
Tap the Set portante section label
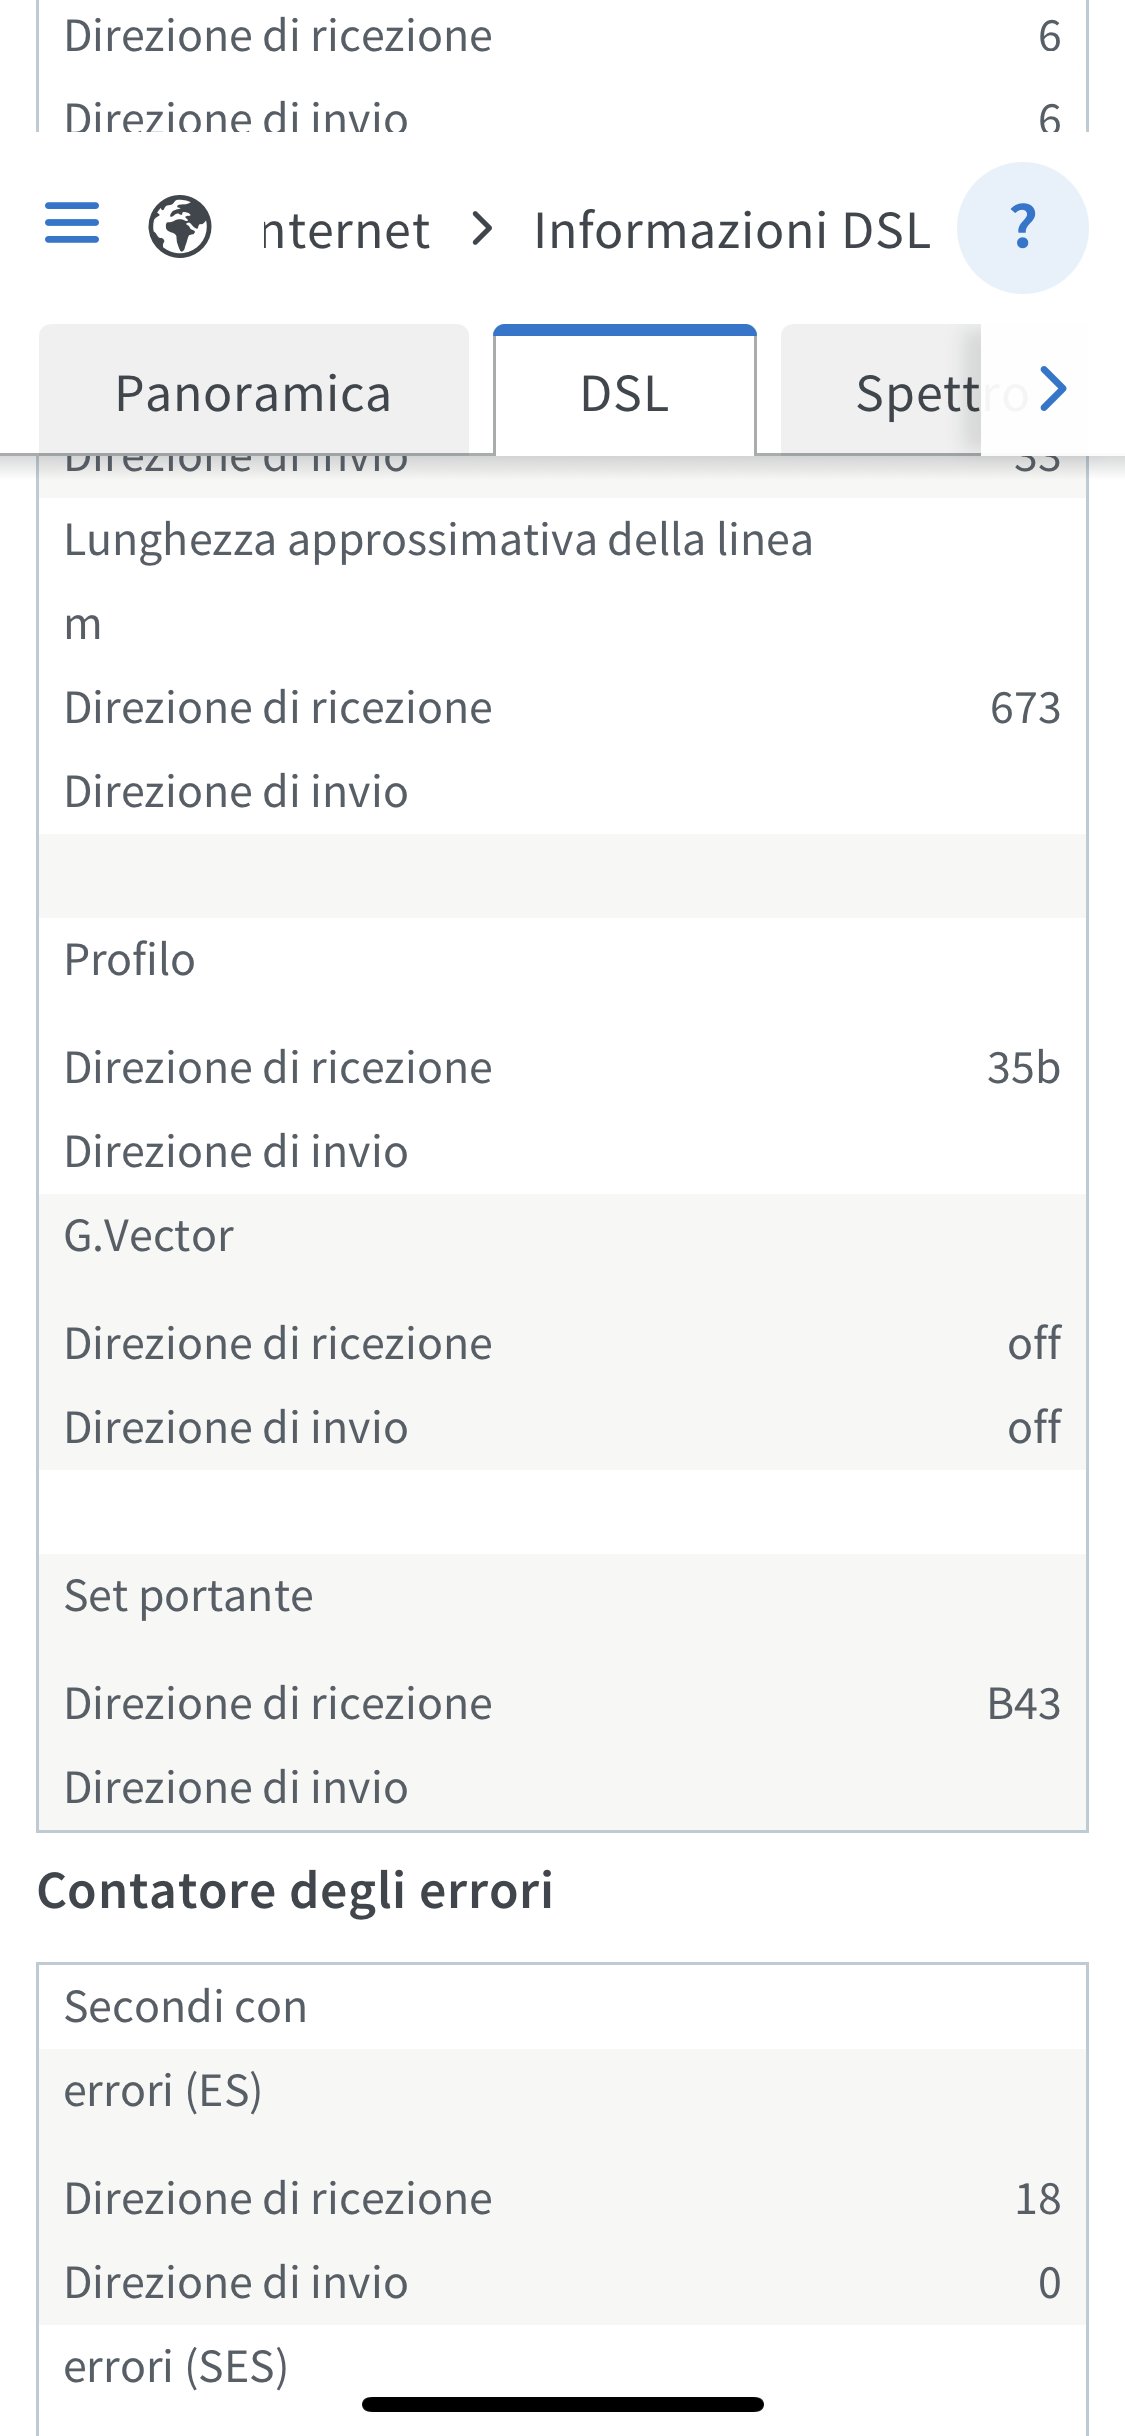click(188, 1596)
